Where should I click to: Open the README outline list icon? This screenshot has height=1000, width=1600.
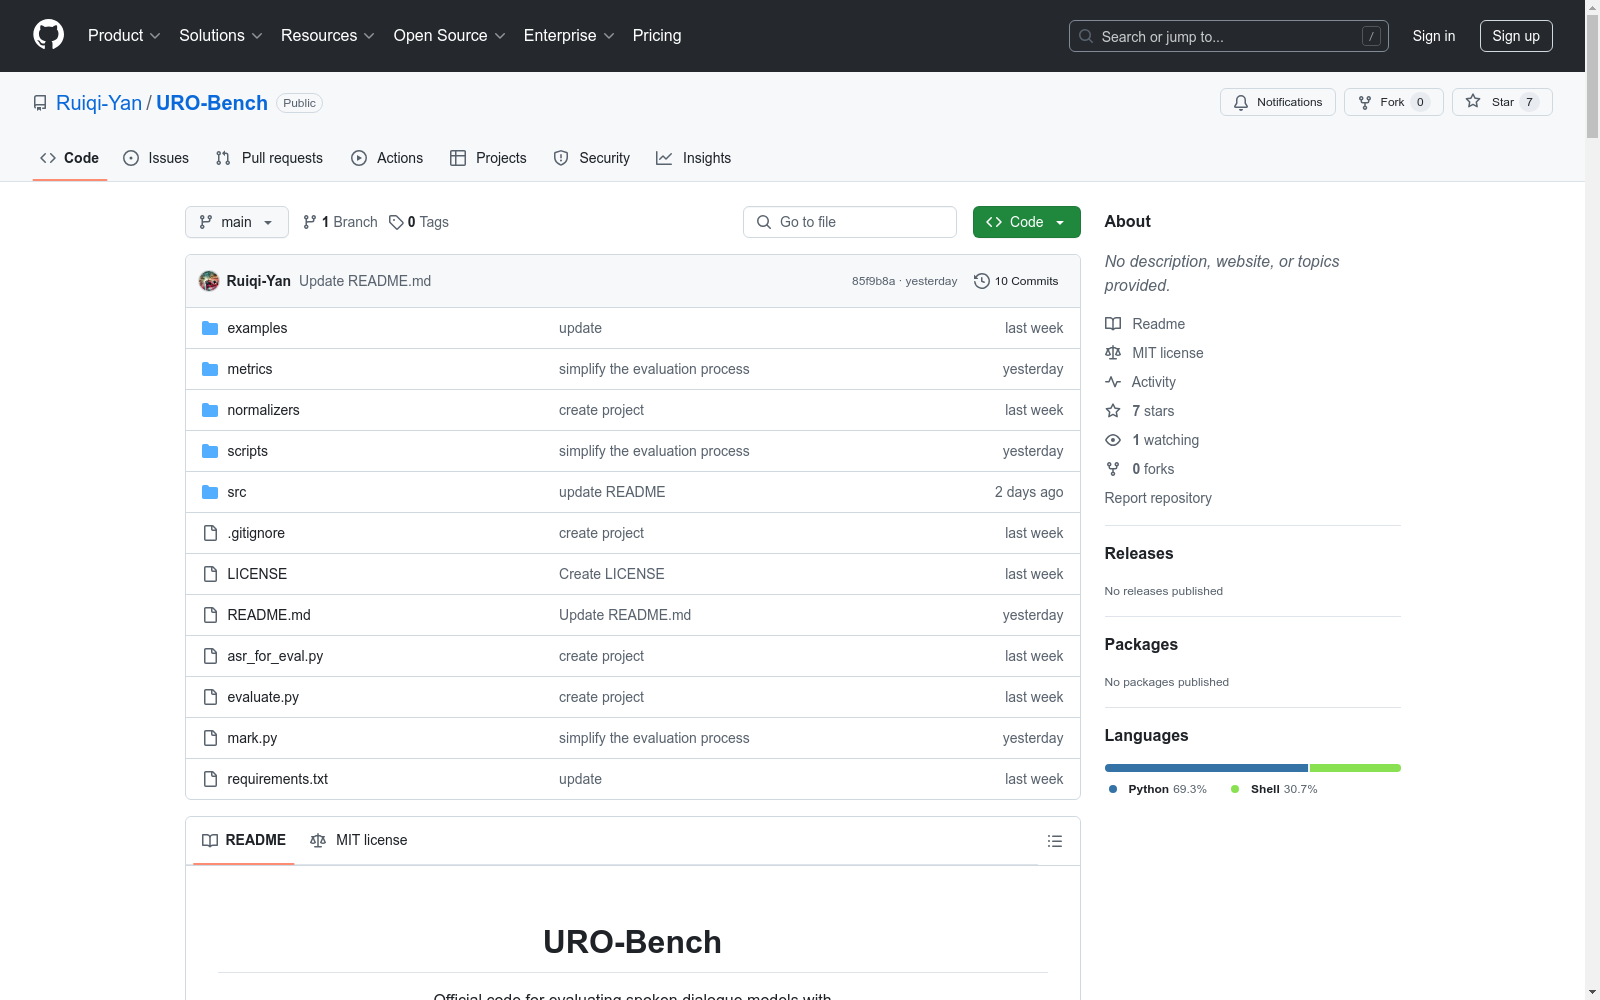[1054, 841]
